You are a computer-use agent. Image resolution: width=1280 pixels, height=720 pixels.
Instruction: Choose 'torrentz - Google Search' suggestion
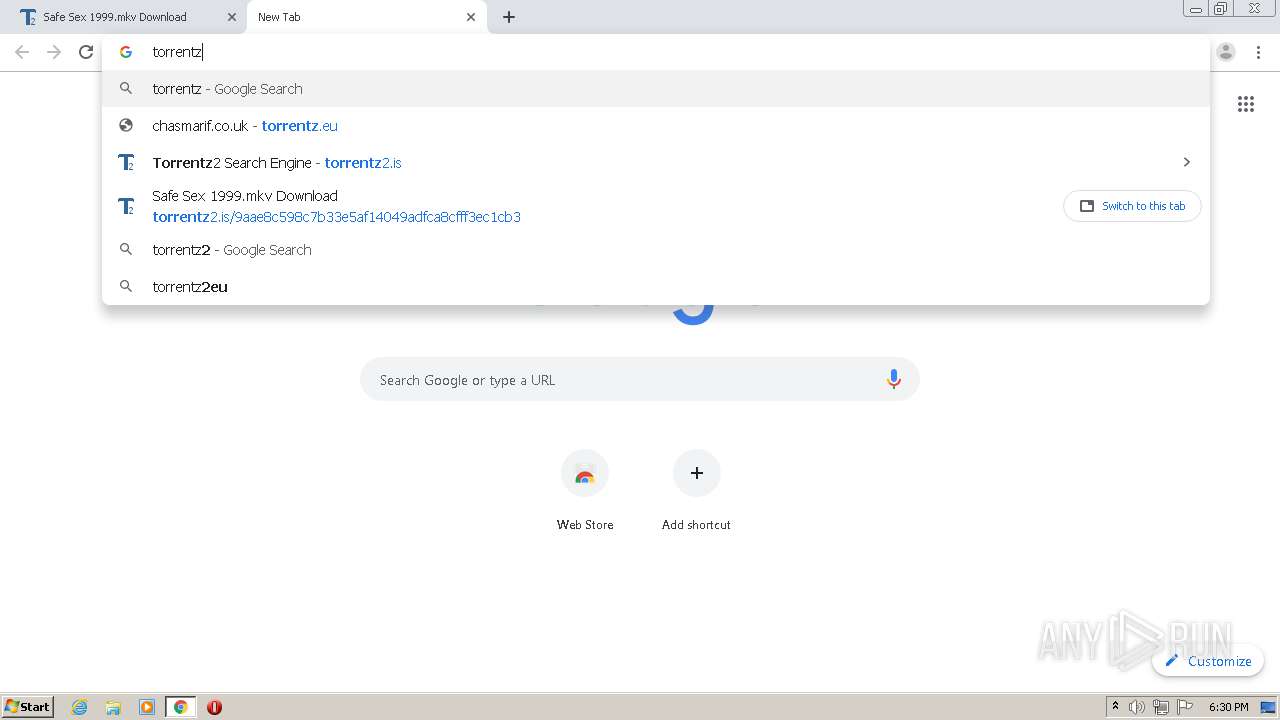click(x=656, y=89)
